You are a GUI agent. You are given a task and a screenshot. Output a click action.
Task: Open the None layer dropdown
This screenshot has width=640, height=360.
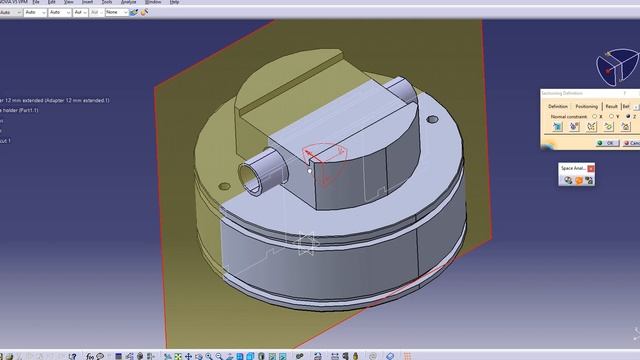(x=117, y=13)
